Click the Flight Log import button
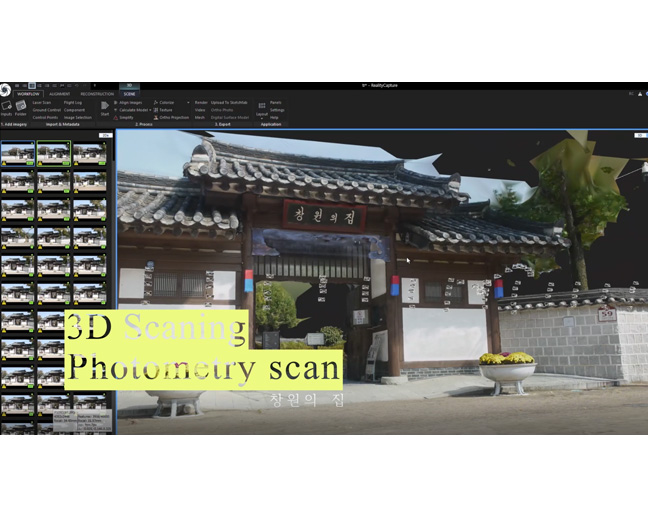 tap(73, 102)
